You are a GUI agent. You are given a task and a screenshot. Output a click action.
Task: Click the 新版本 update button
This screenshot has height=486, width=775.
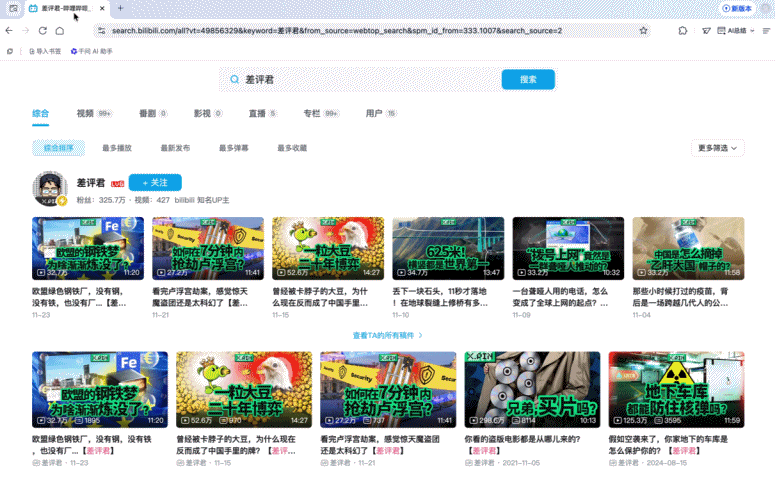tap(737, 8)
